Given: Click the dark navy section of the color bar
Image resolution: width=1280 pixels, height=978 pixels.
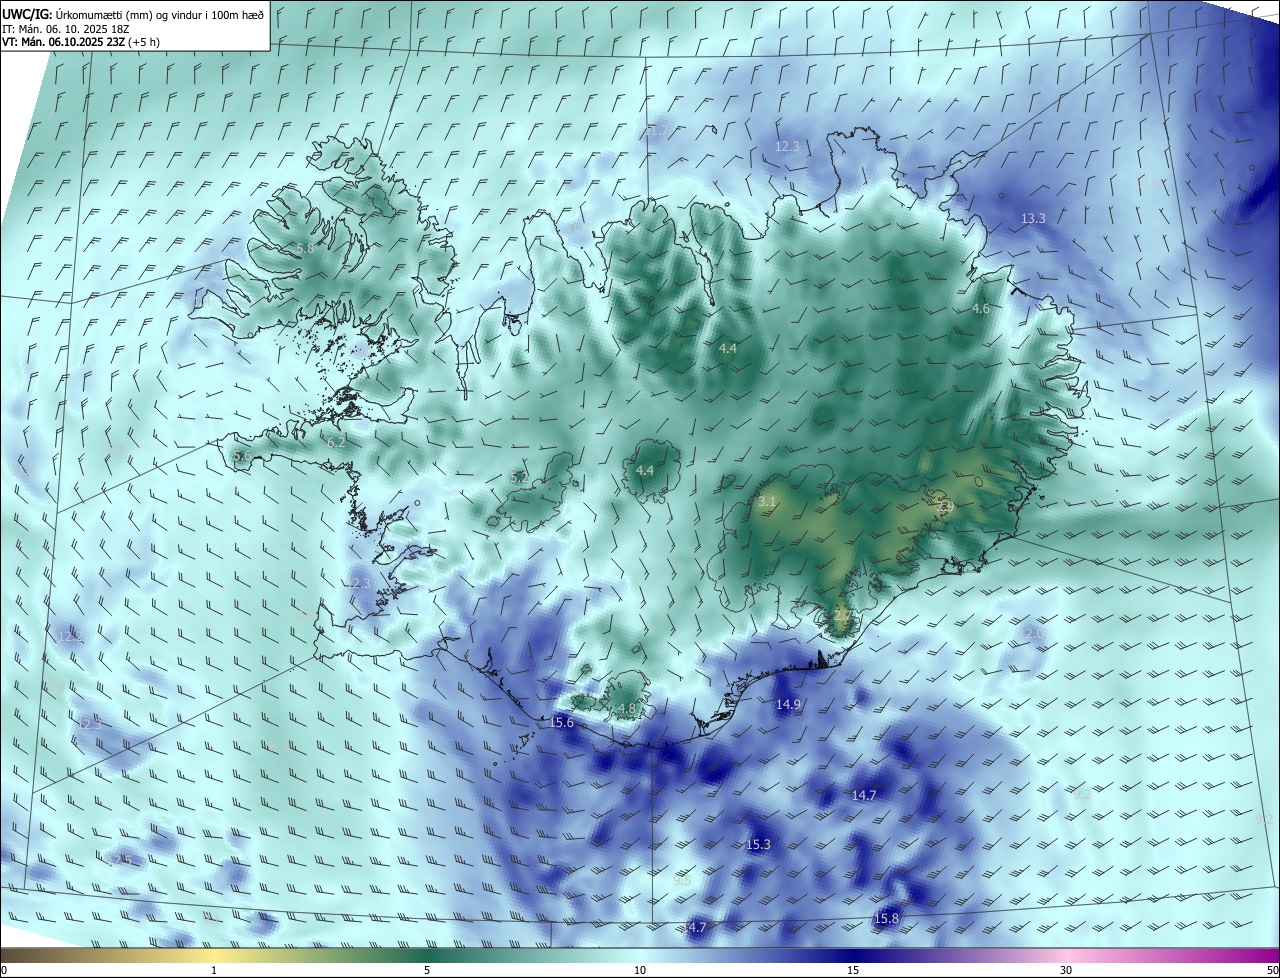Looking at the screenshot, I should pos(853,955).
